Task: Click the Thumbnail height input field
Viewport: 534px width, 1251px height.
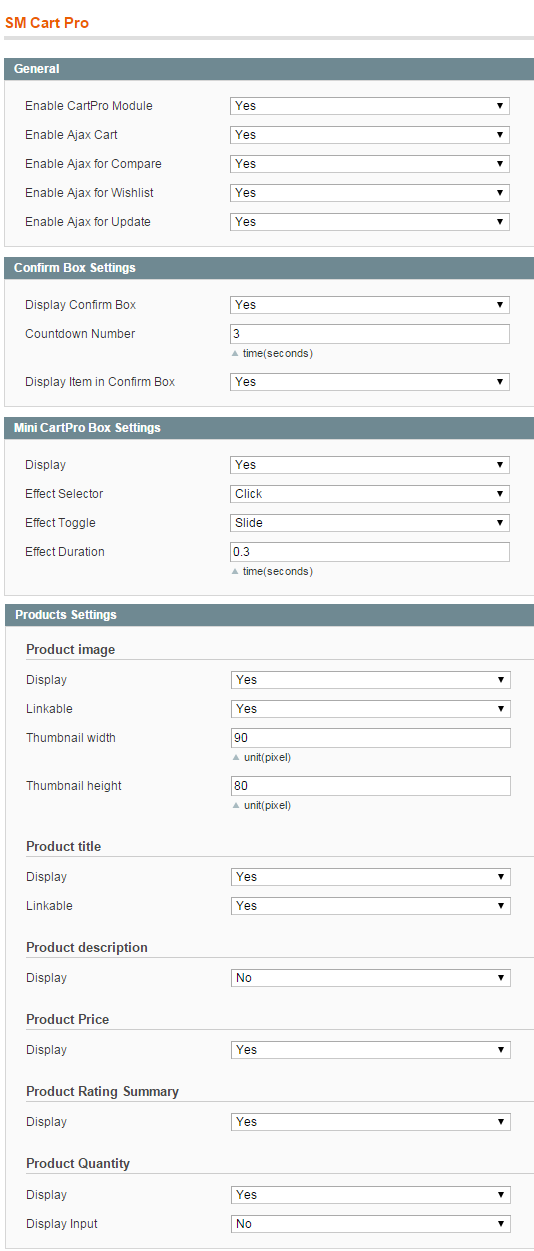Action: (x=371, y=786)
